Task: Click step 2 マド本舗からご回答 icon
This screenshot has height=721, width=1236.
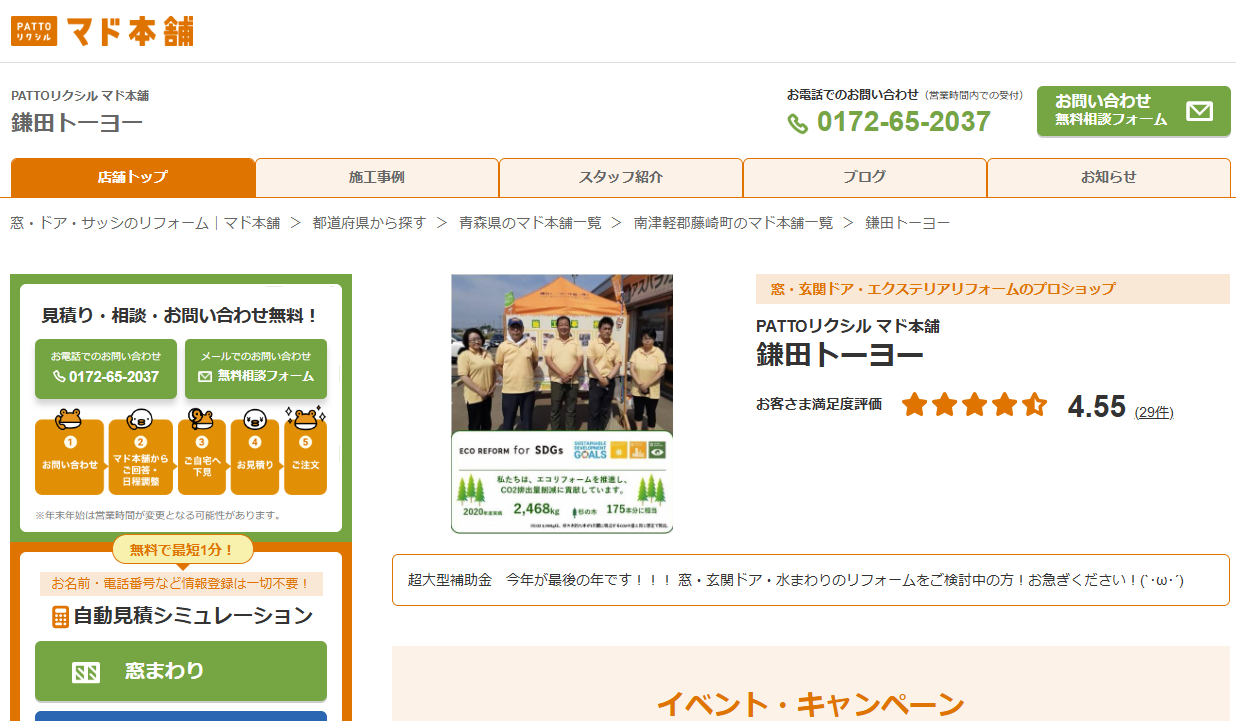Action: tap(140, 451)
